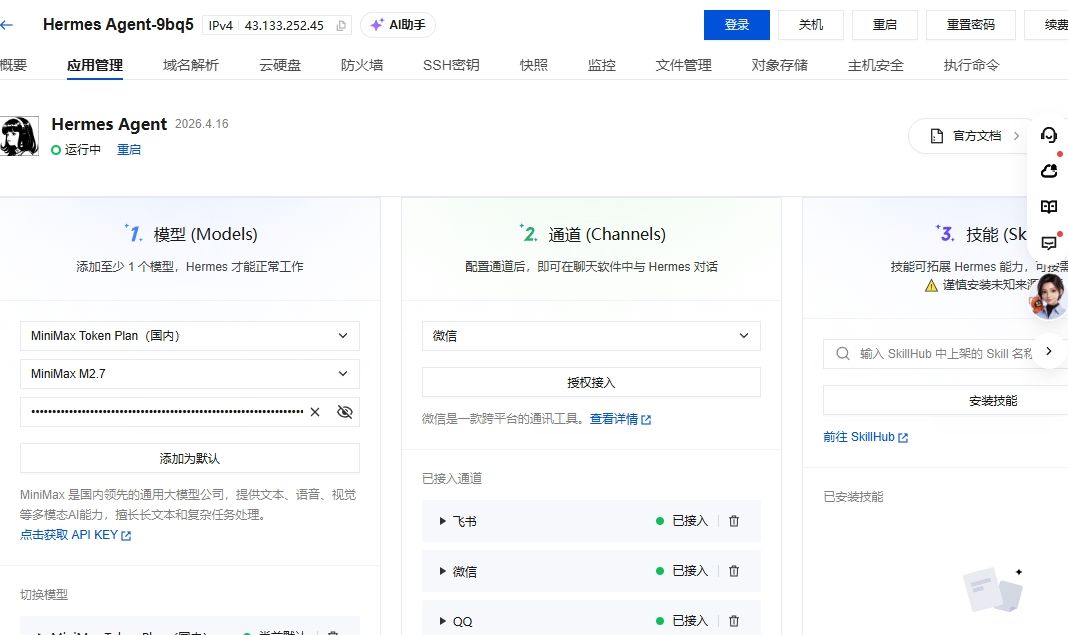1068x635 pixels.
Task: Open the 文件管理 tab
Action: coord(683,65)
